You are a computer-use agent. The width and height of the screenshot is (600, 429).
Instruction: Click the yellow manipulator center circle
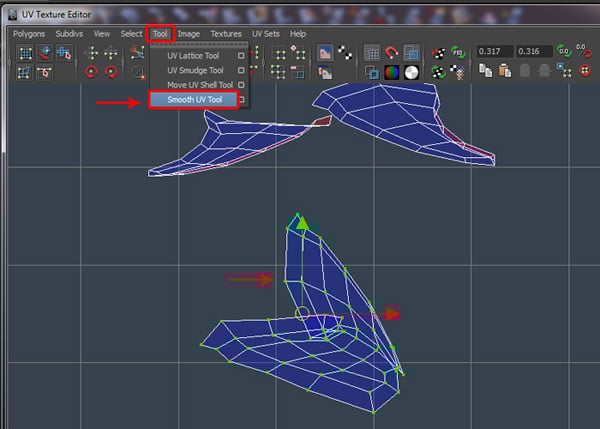[302, 313]
